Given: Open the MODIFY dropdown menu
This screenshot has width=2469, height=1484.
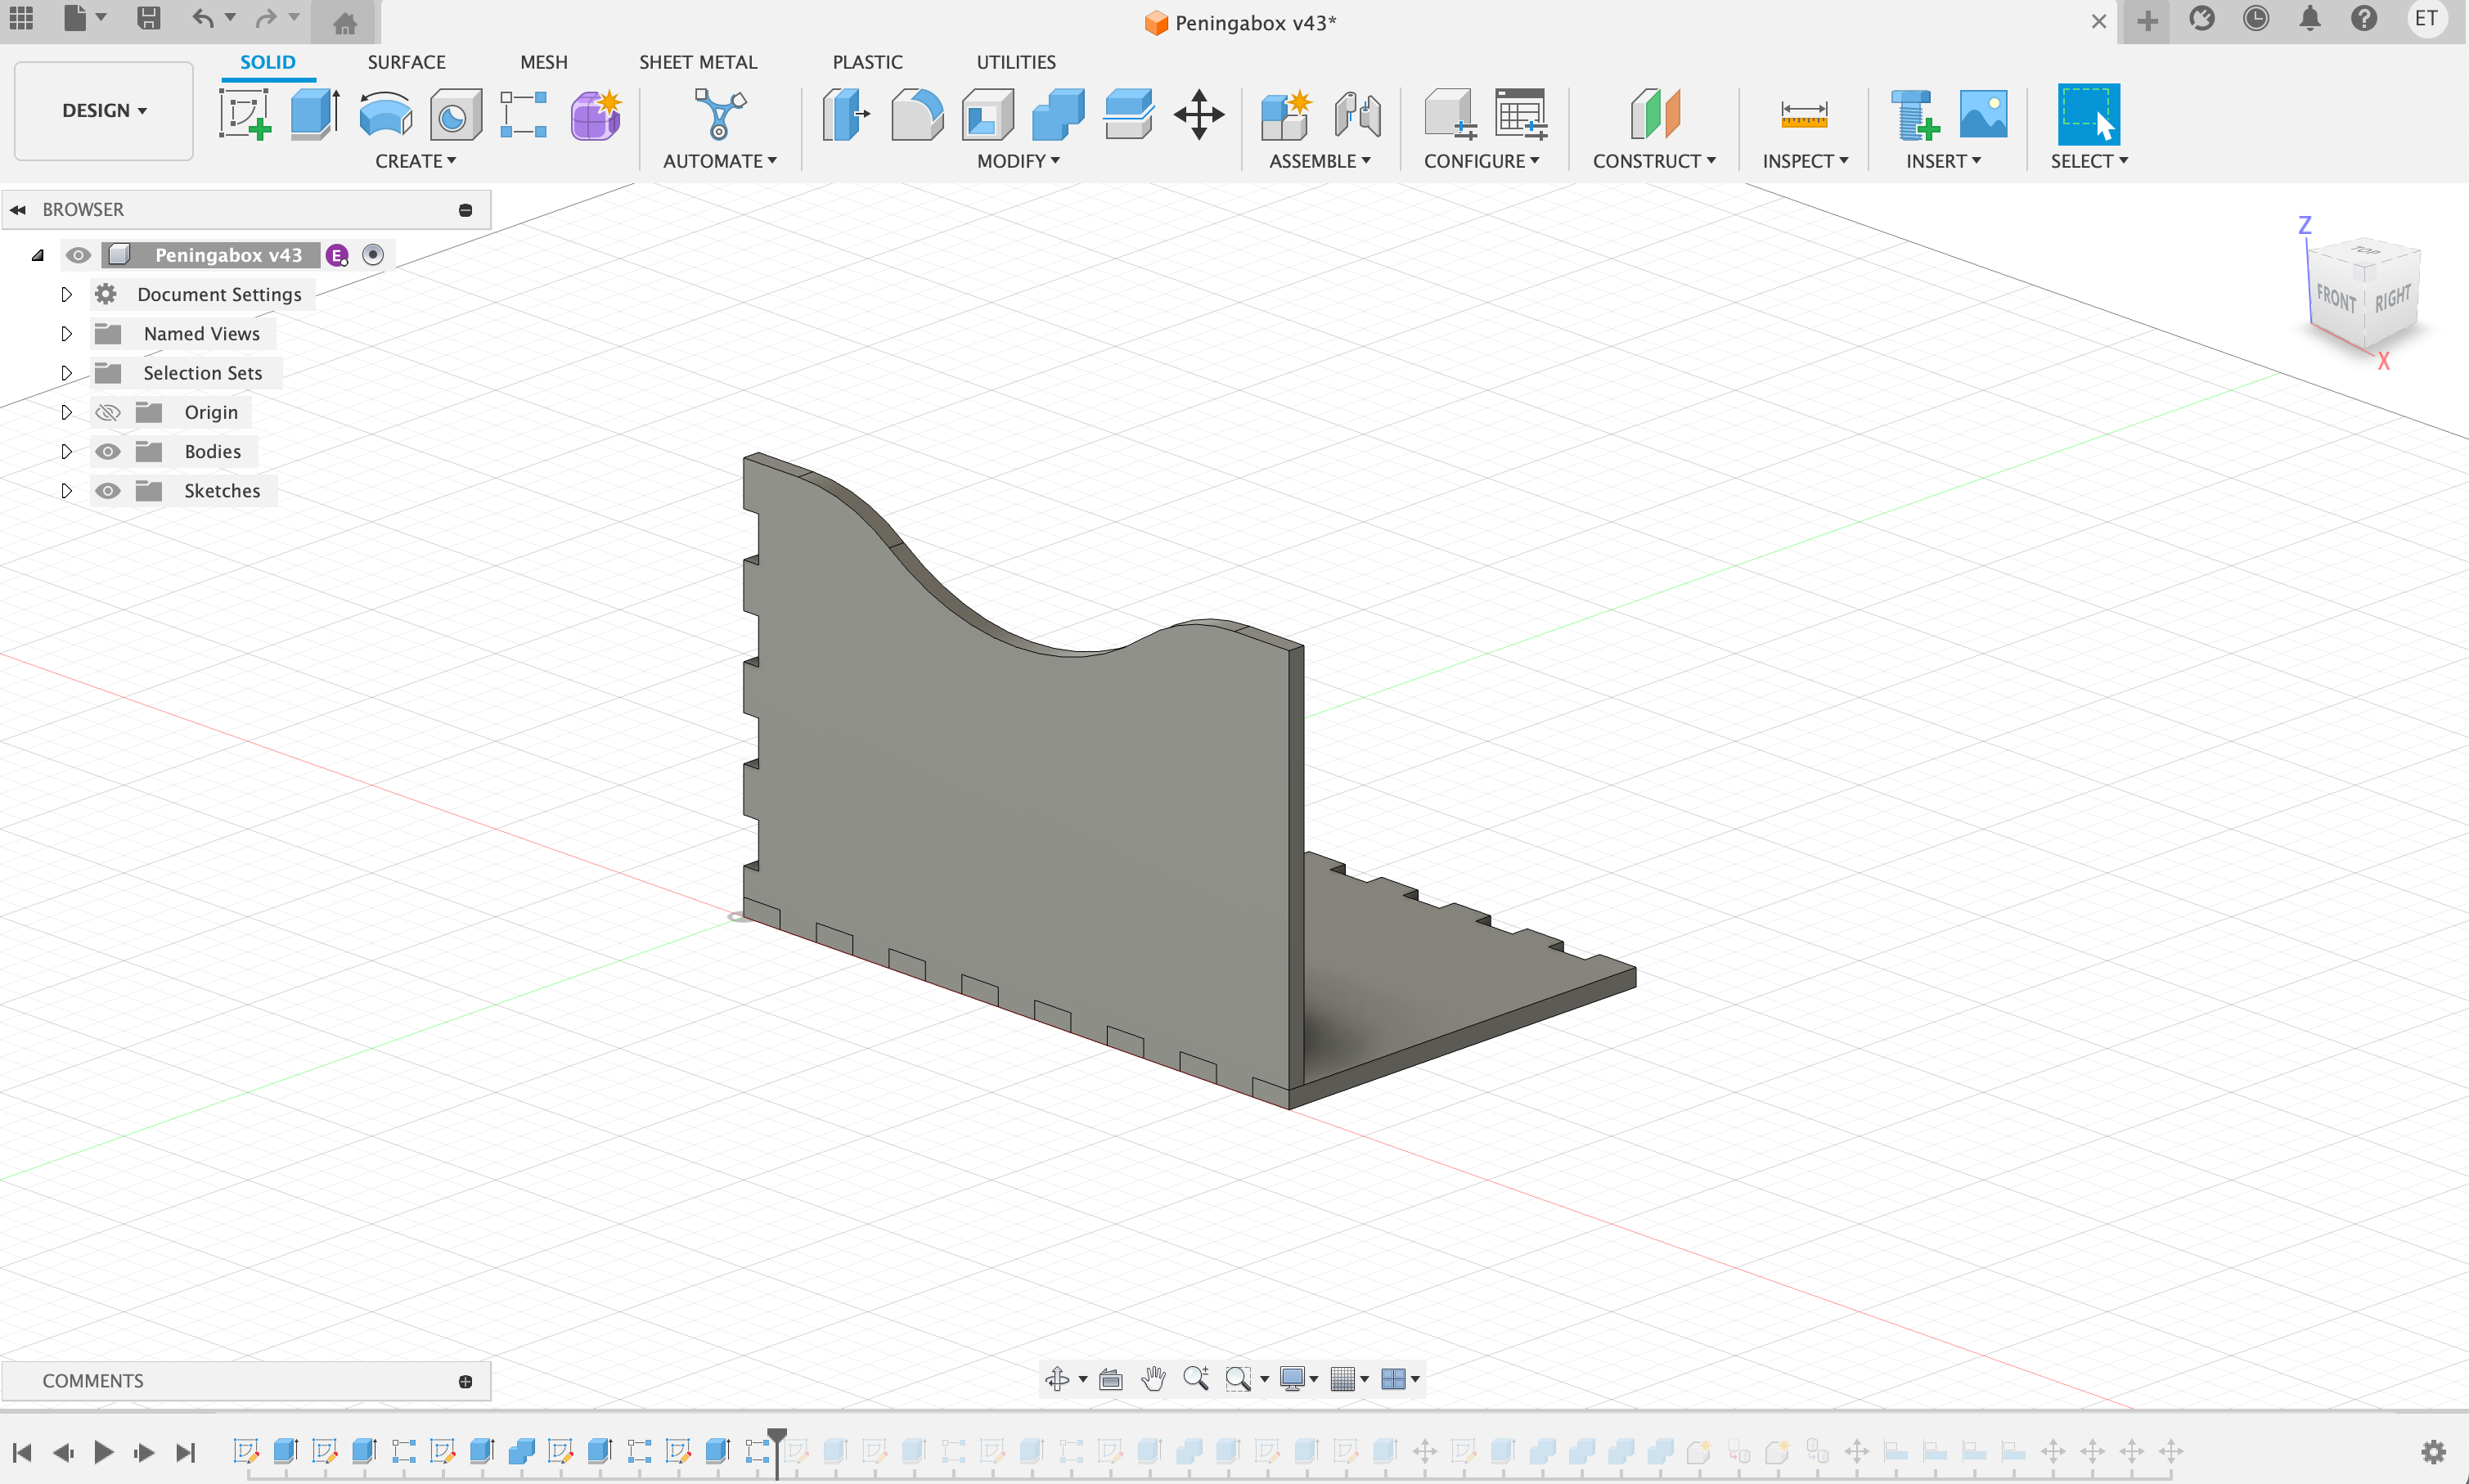Looking at the screenshot, I should point(1018,161).
